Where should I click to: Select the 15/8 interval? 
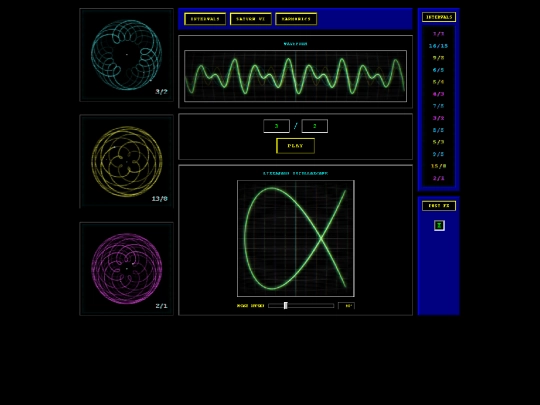(438, 166)
